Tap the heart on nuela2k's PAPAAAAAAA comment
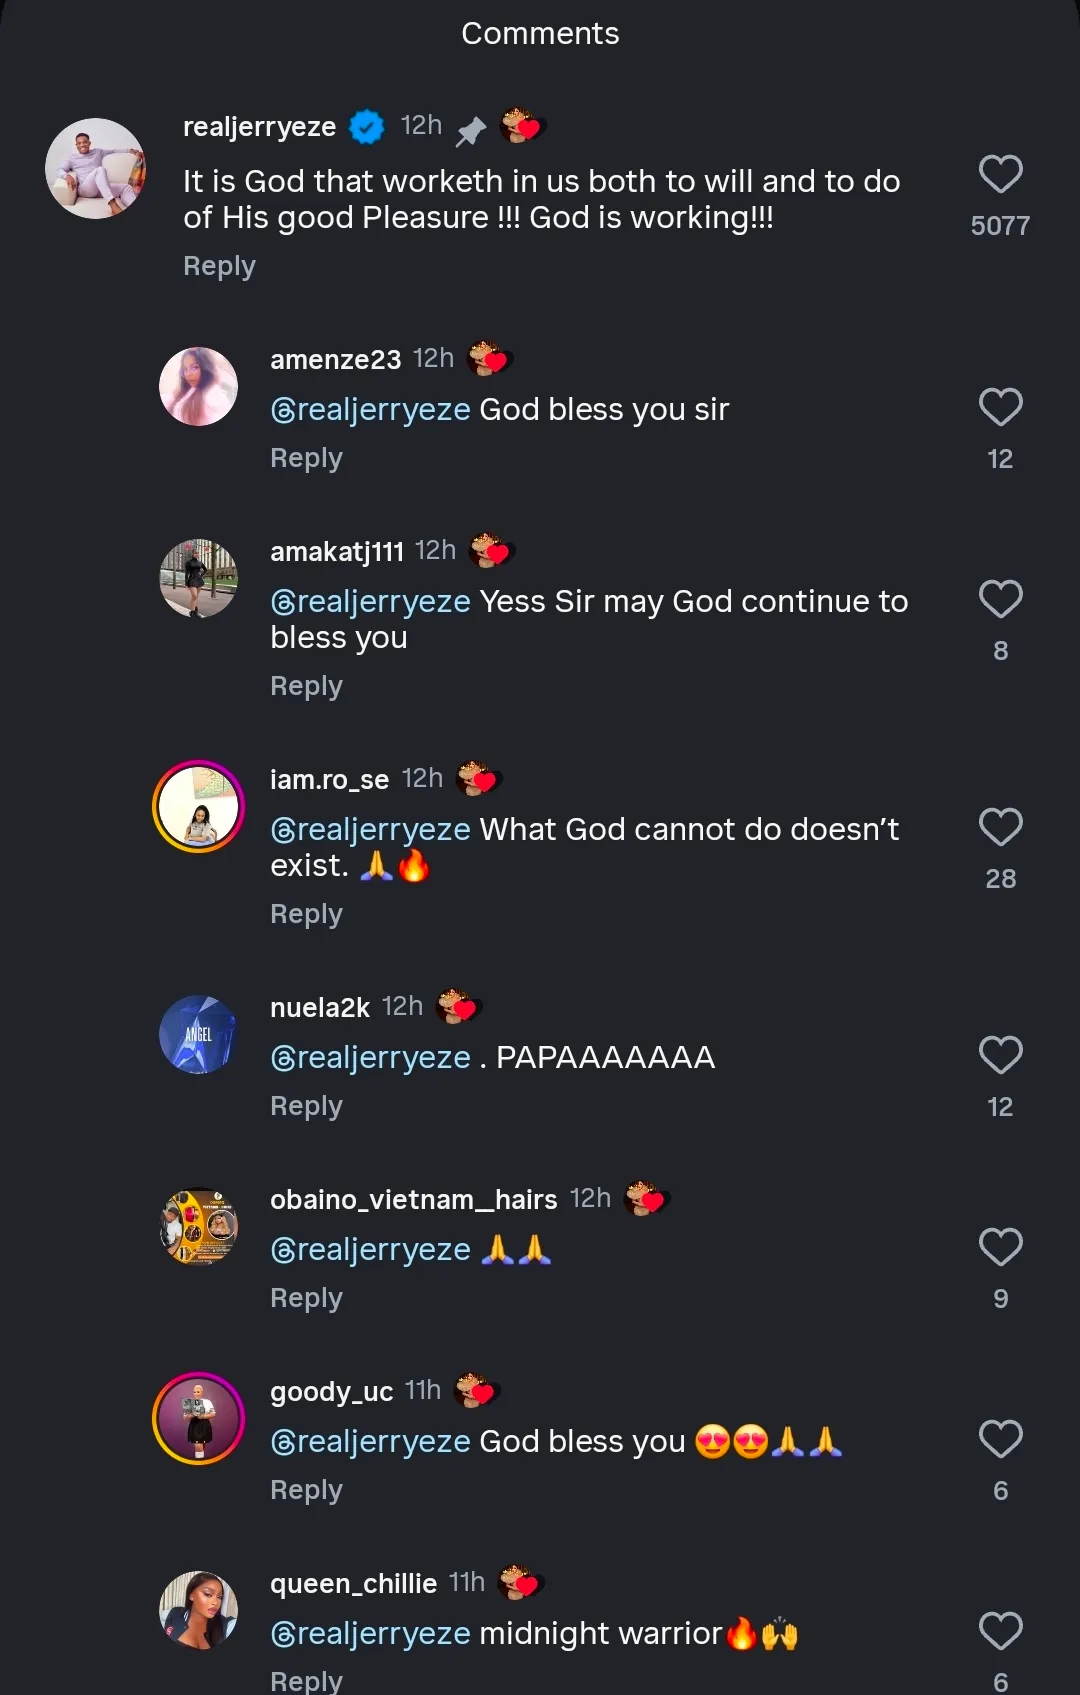This screenshot has height=1695, width=1080. [x=1000, y=1056]
